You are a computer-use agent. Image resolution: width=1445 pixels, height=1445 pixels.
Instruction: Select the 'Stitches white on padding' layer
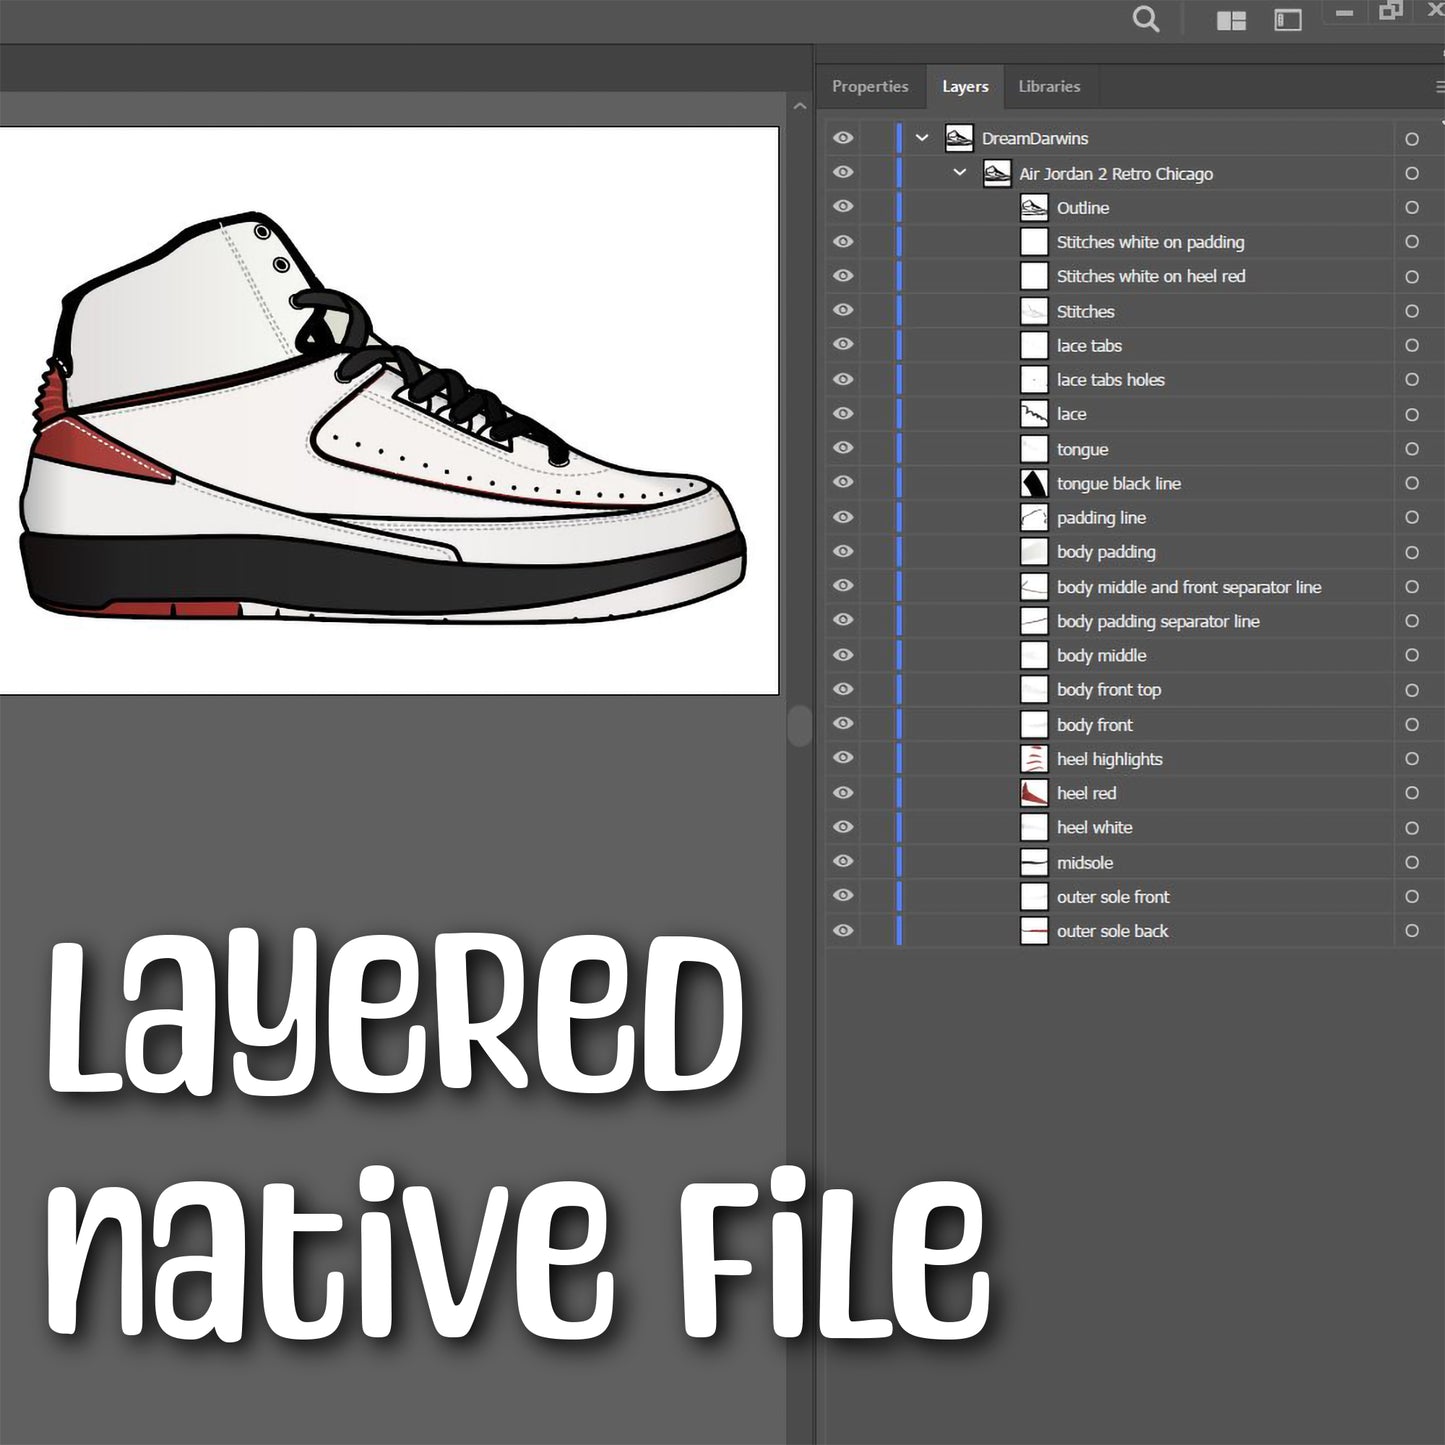click(1150, 242)
